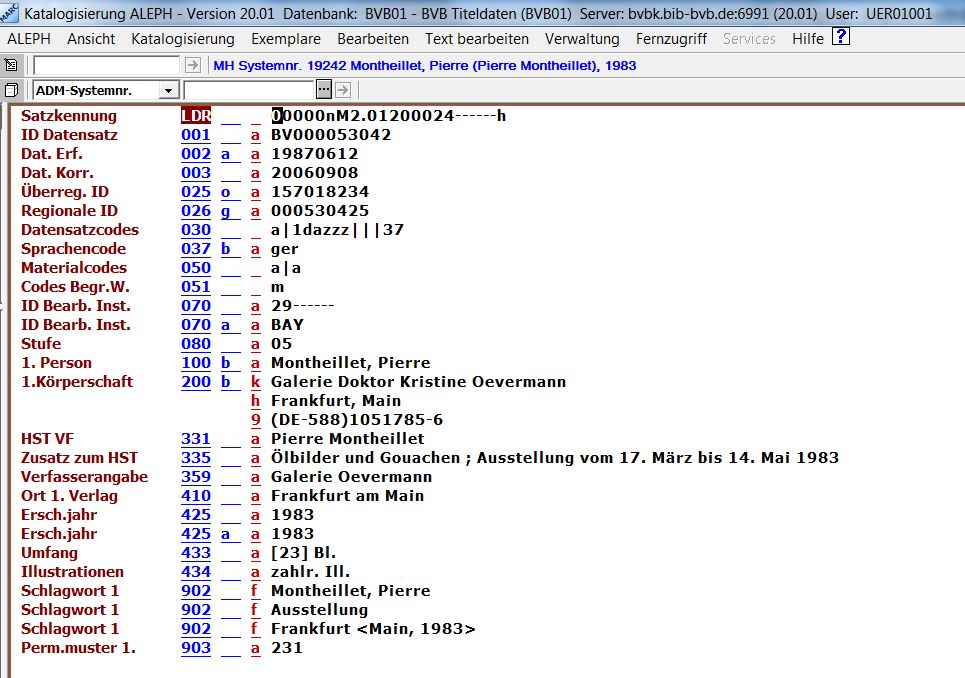Select the LDR Satzkennung tag

coord(196,116)
